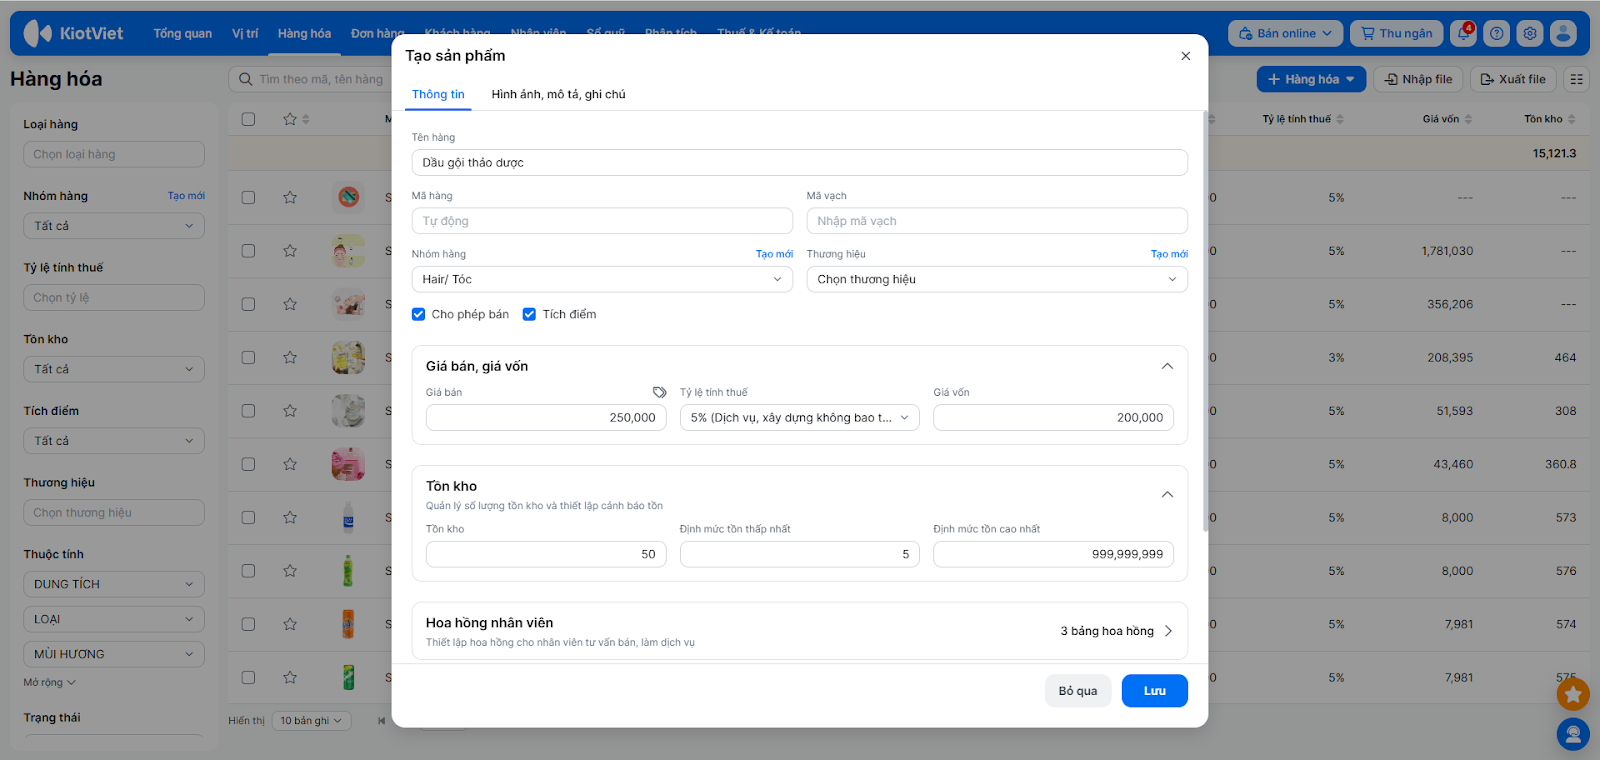Click the user account avatar icon
The image size is (1600, 760).
[x=1563, y=33]
